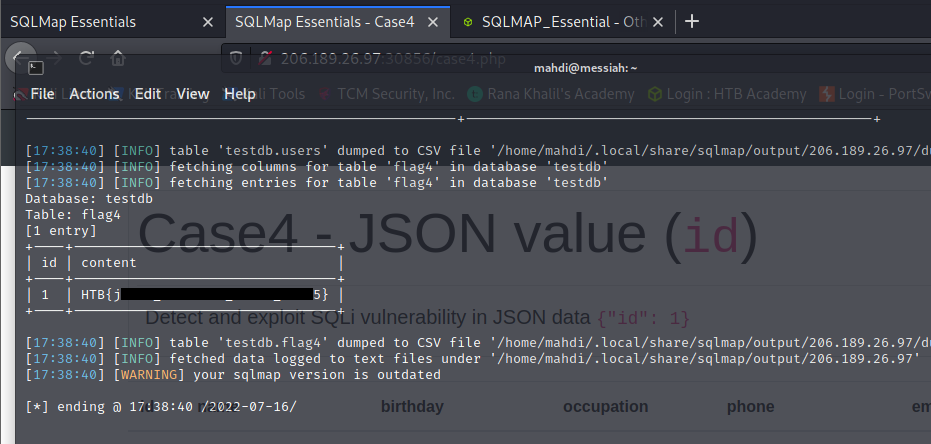Click the terminal title mahdi@messiah: ~
Image resolution: width=931 pixels, height=444 pixels.
(x=585, y=68)
